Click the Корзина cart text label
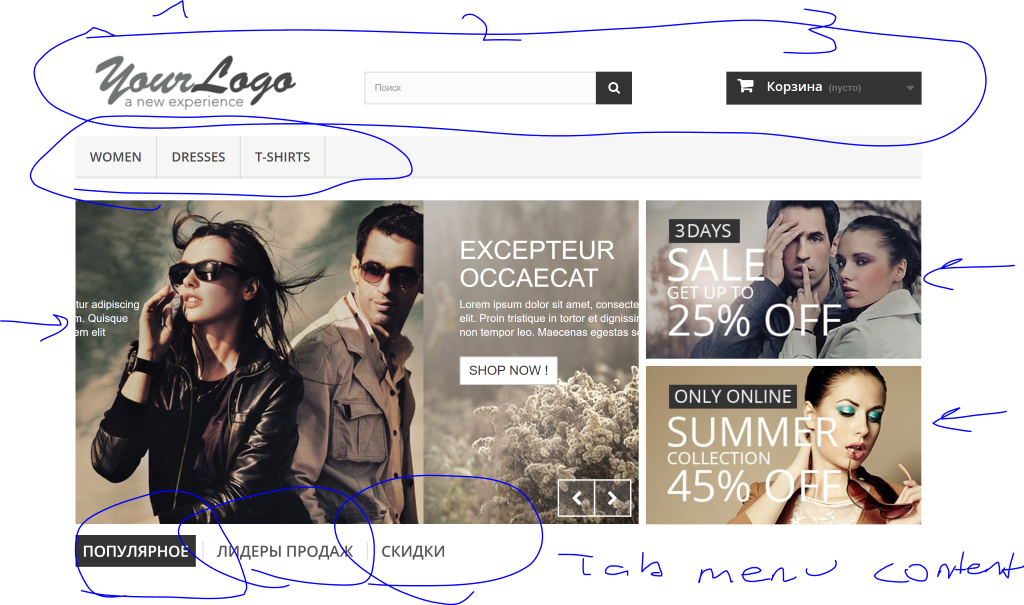 coord(794,86)
